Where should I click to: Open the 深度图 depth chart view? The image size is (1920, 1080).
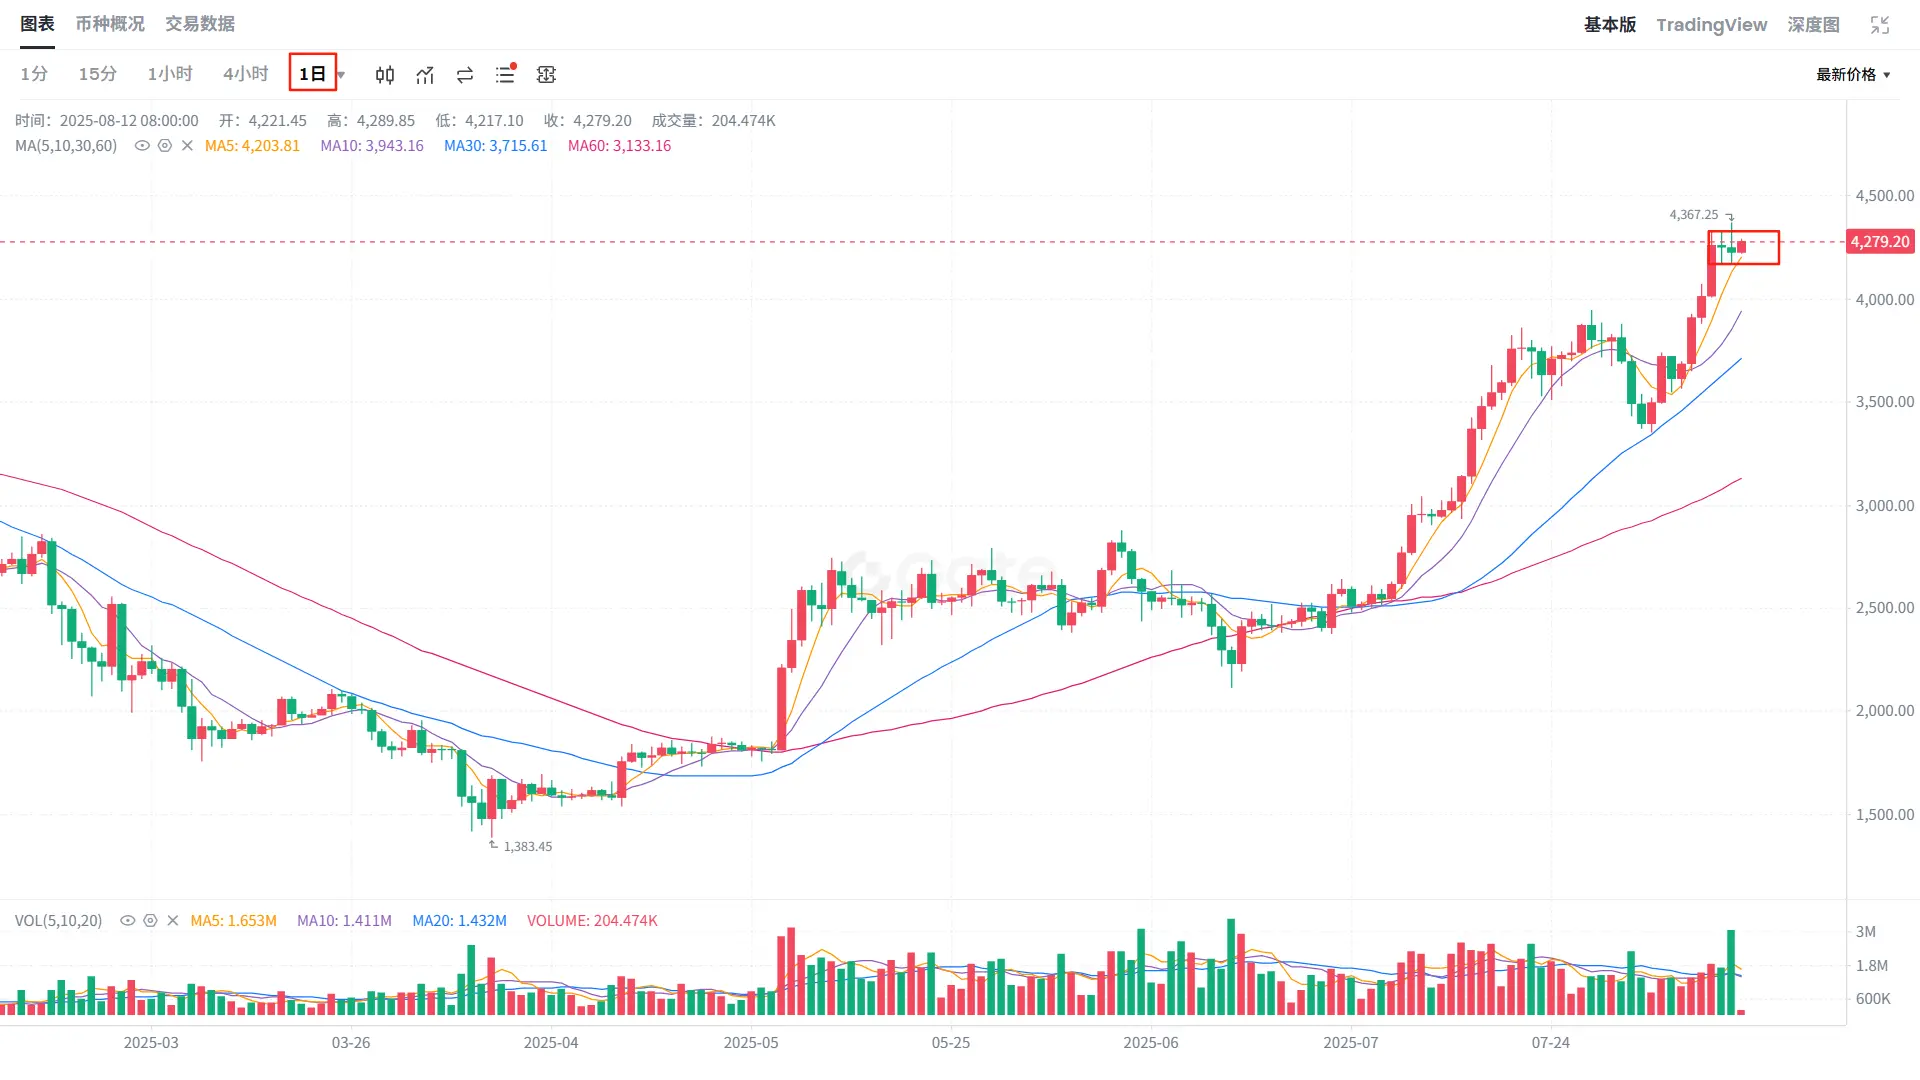(1813, 25)
